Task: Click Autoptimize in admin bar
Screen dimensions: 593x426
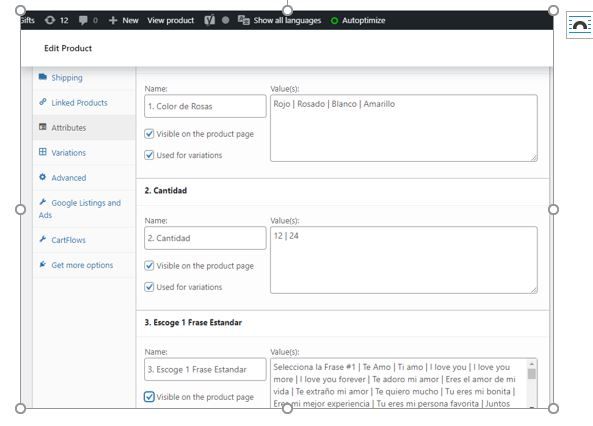Action: 363,20
